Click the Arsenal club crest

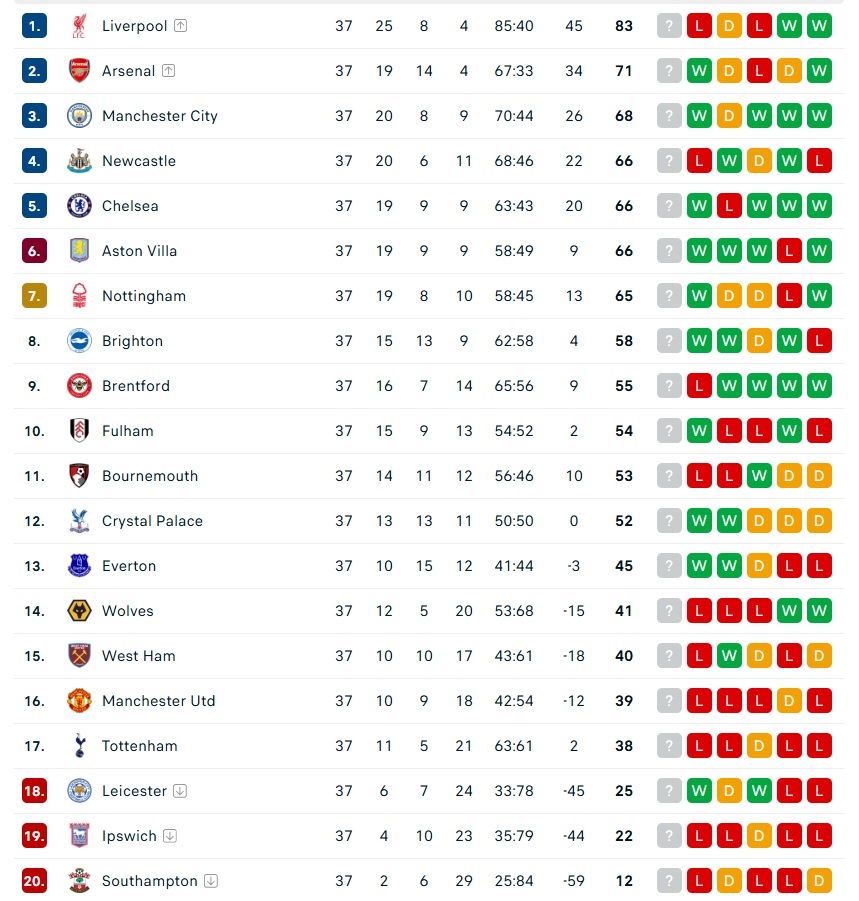tap(79, 71)
